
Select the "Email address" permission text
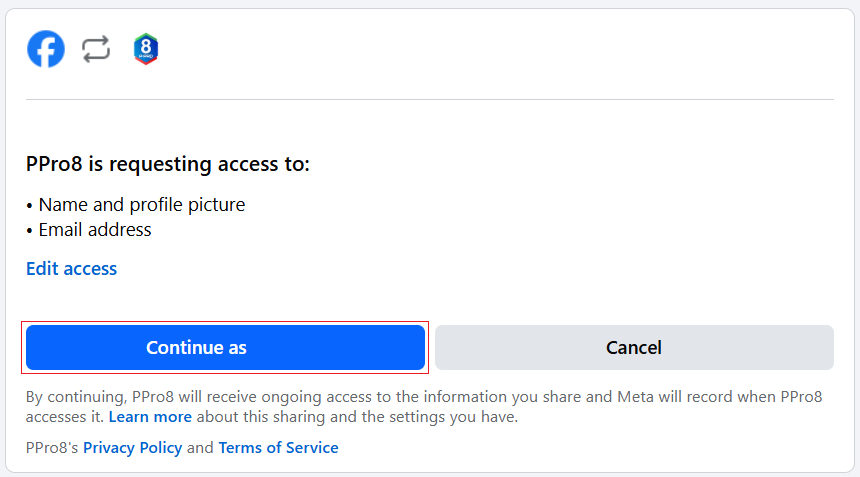point(95,230)
